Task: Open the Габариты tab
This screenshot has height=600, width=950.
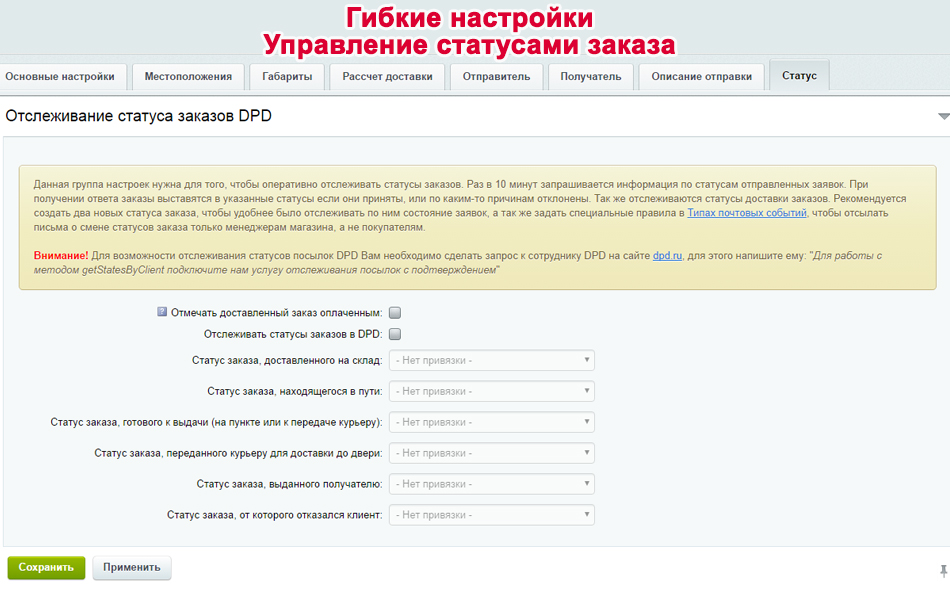Action: click(x=287, y=77)
